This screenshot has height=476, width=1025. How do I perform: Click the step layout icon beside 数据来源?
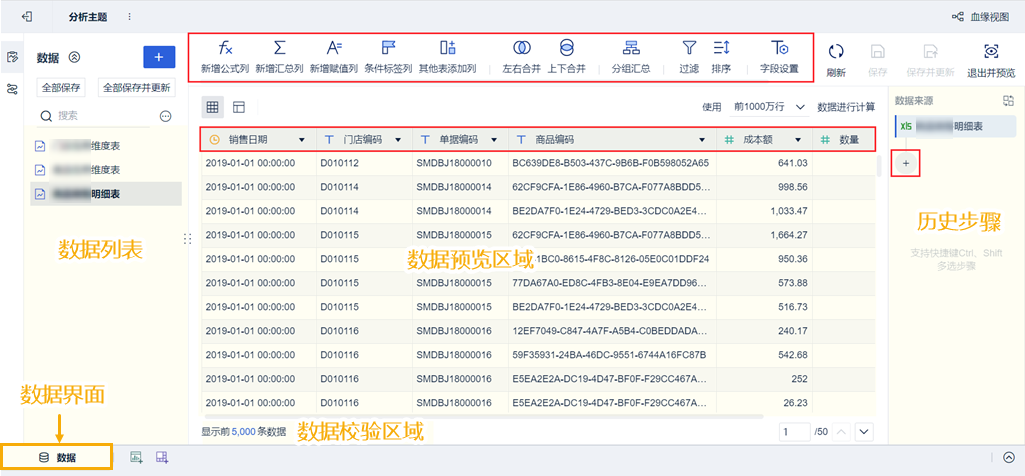point(1008,101)
